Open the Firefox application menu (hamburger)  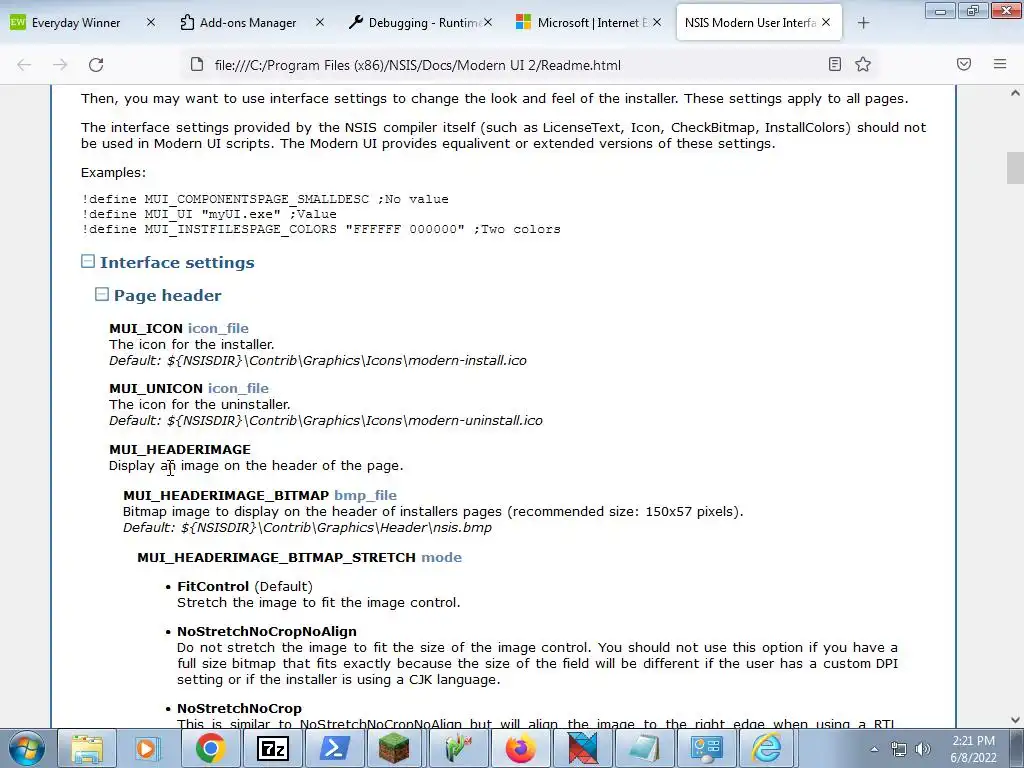click(1000, 64)
